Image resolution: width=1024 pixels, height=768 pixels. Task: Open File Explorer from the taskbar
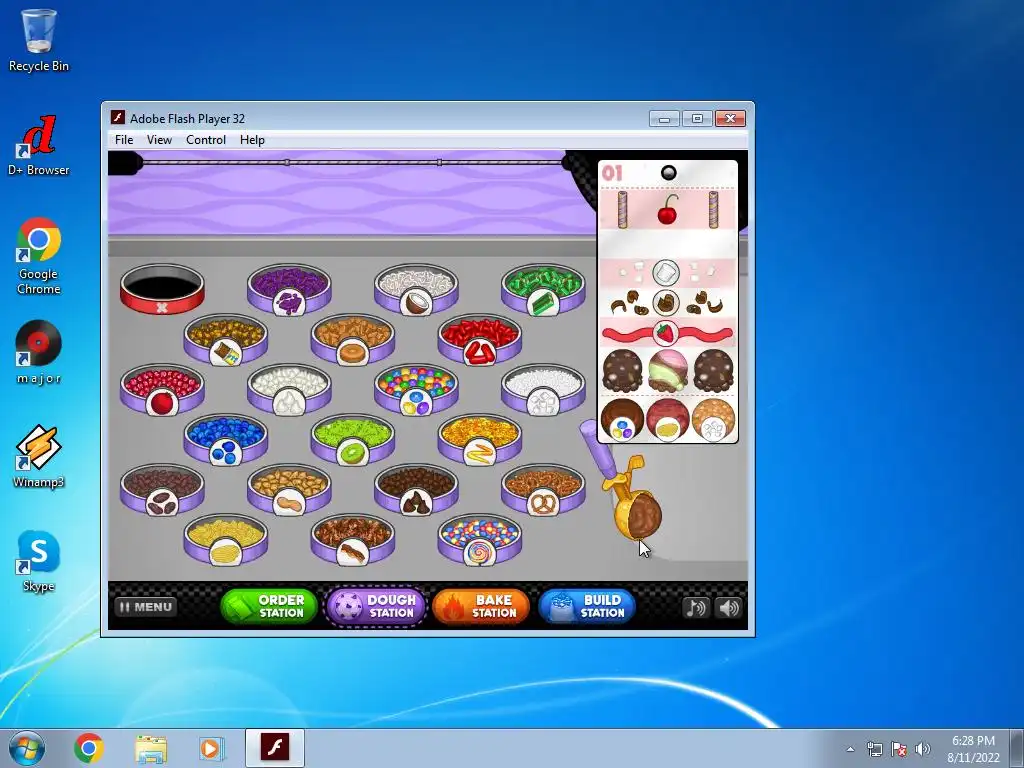tap(151, 748)
